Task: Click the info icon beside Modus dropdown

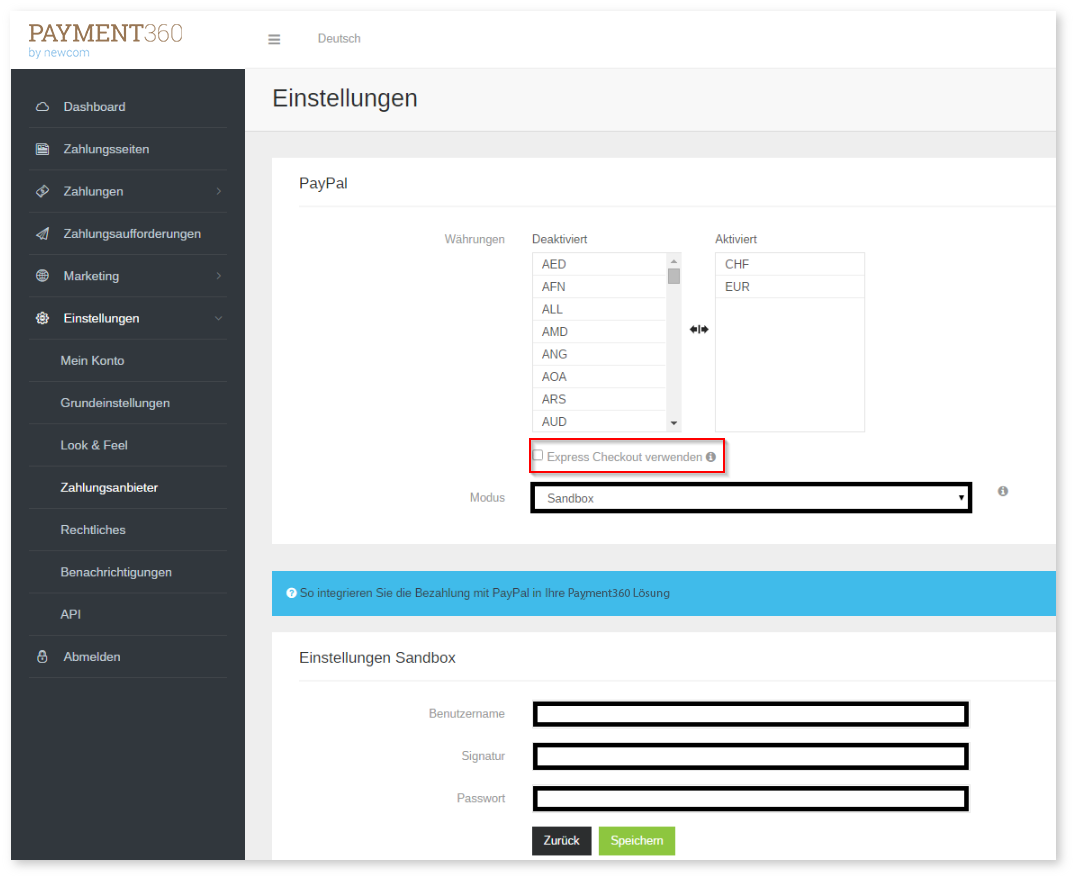Action: [x=1002, y=491]
